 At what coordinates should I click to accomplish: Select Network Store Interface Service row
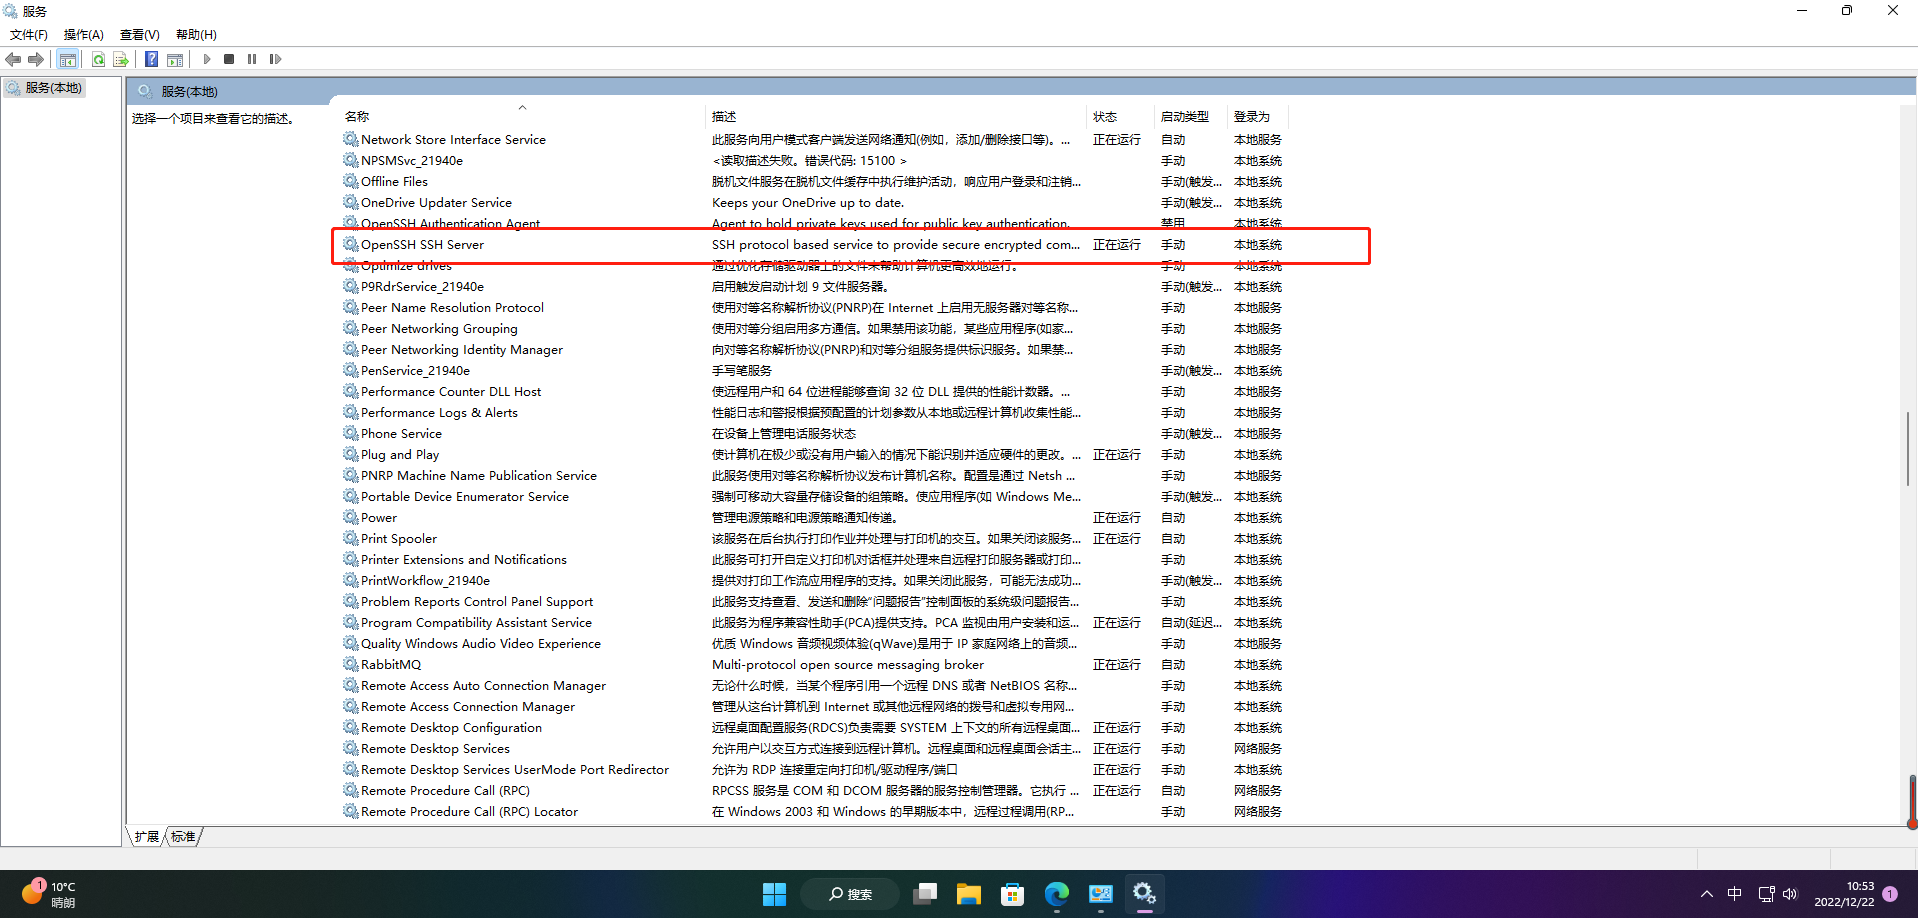click(813, 139)
